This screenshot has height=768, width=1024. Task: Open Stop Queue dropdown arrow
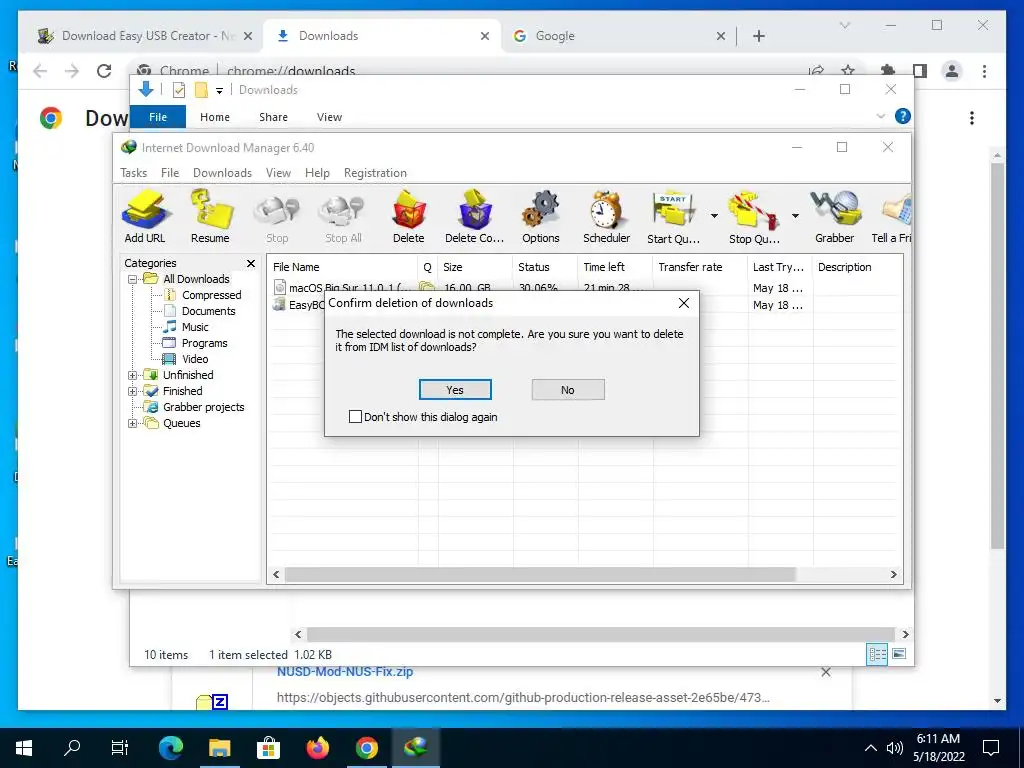coord(795,216)
